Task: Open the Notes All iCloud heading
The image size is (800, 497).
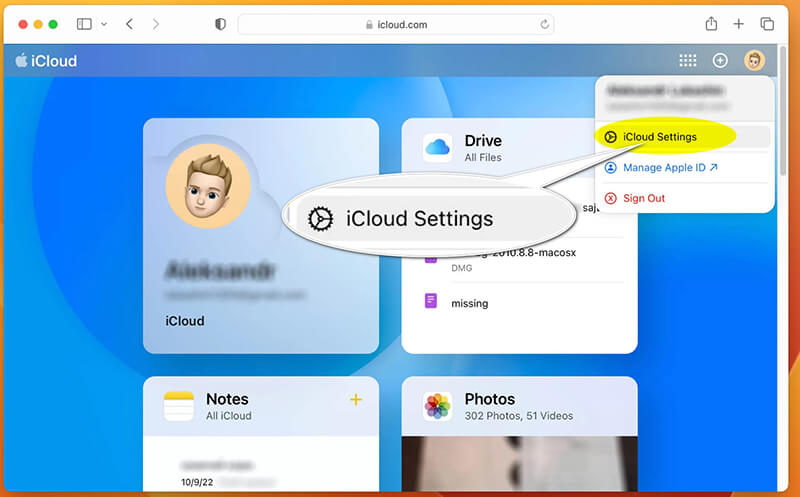Action: point(229,406)
